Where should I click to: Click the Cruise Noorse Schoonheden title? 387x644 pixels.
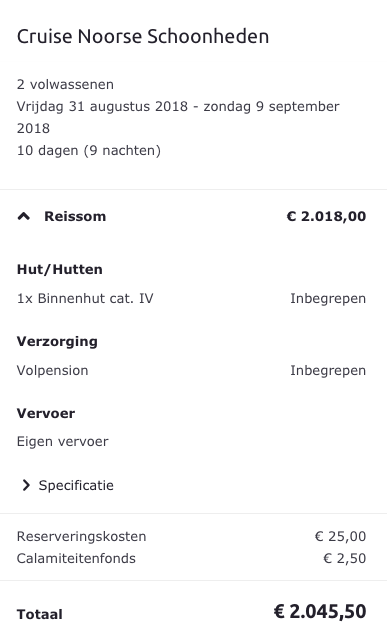tap(143, 36)
